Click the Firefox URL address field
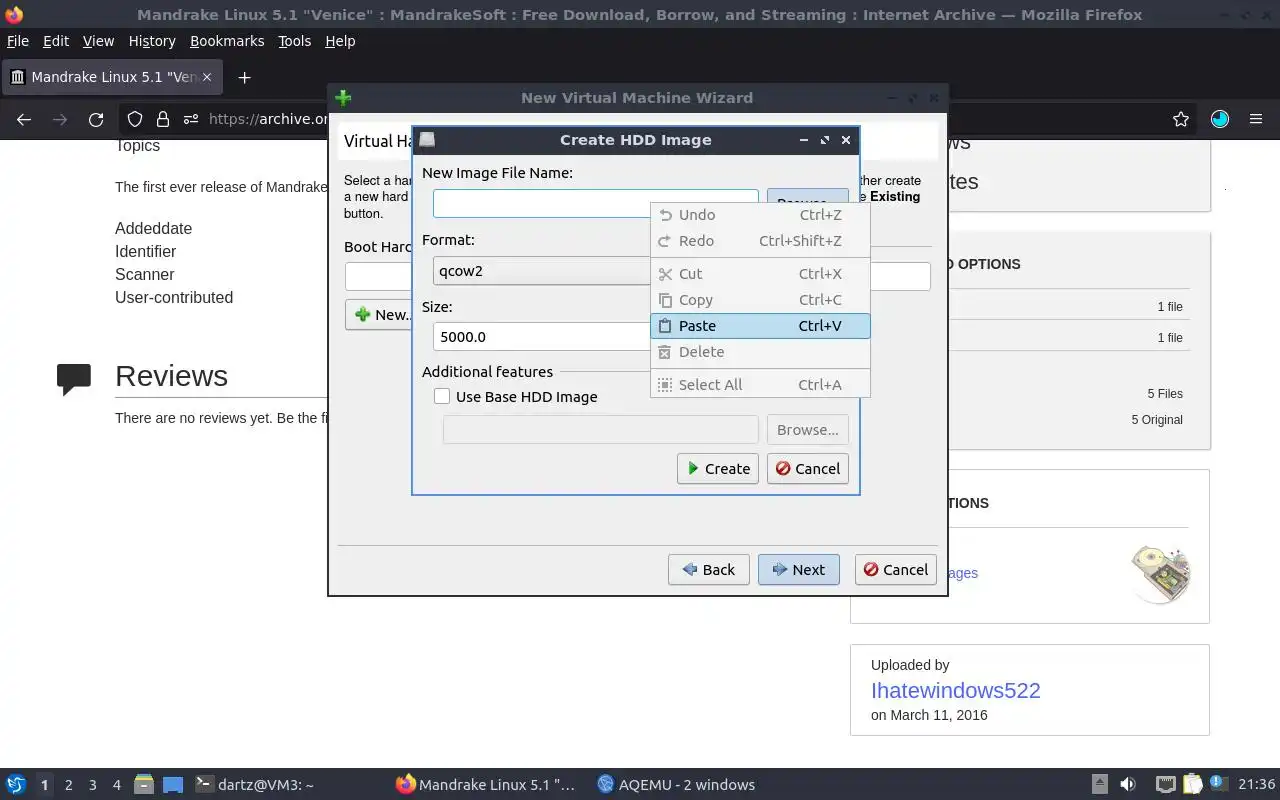Screen dimensions: 1280x800 click(268, 119)
